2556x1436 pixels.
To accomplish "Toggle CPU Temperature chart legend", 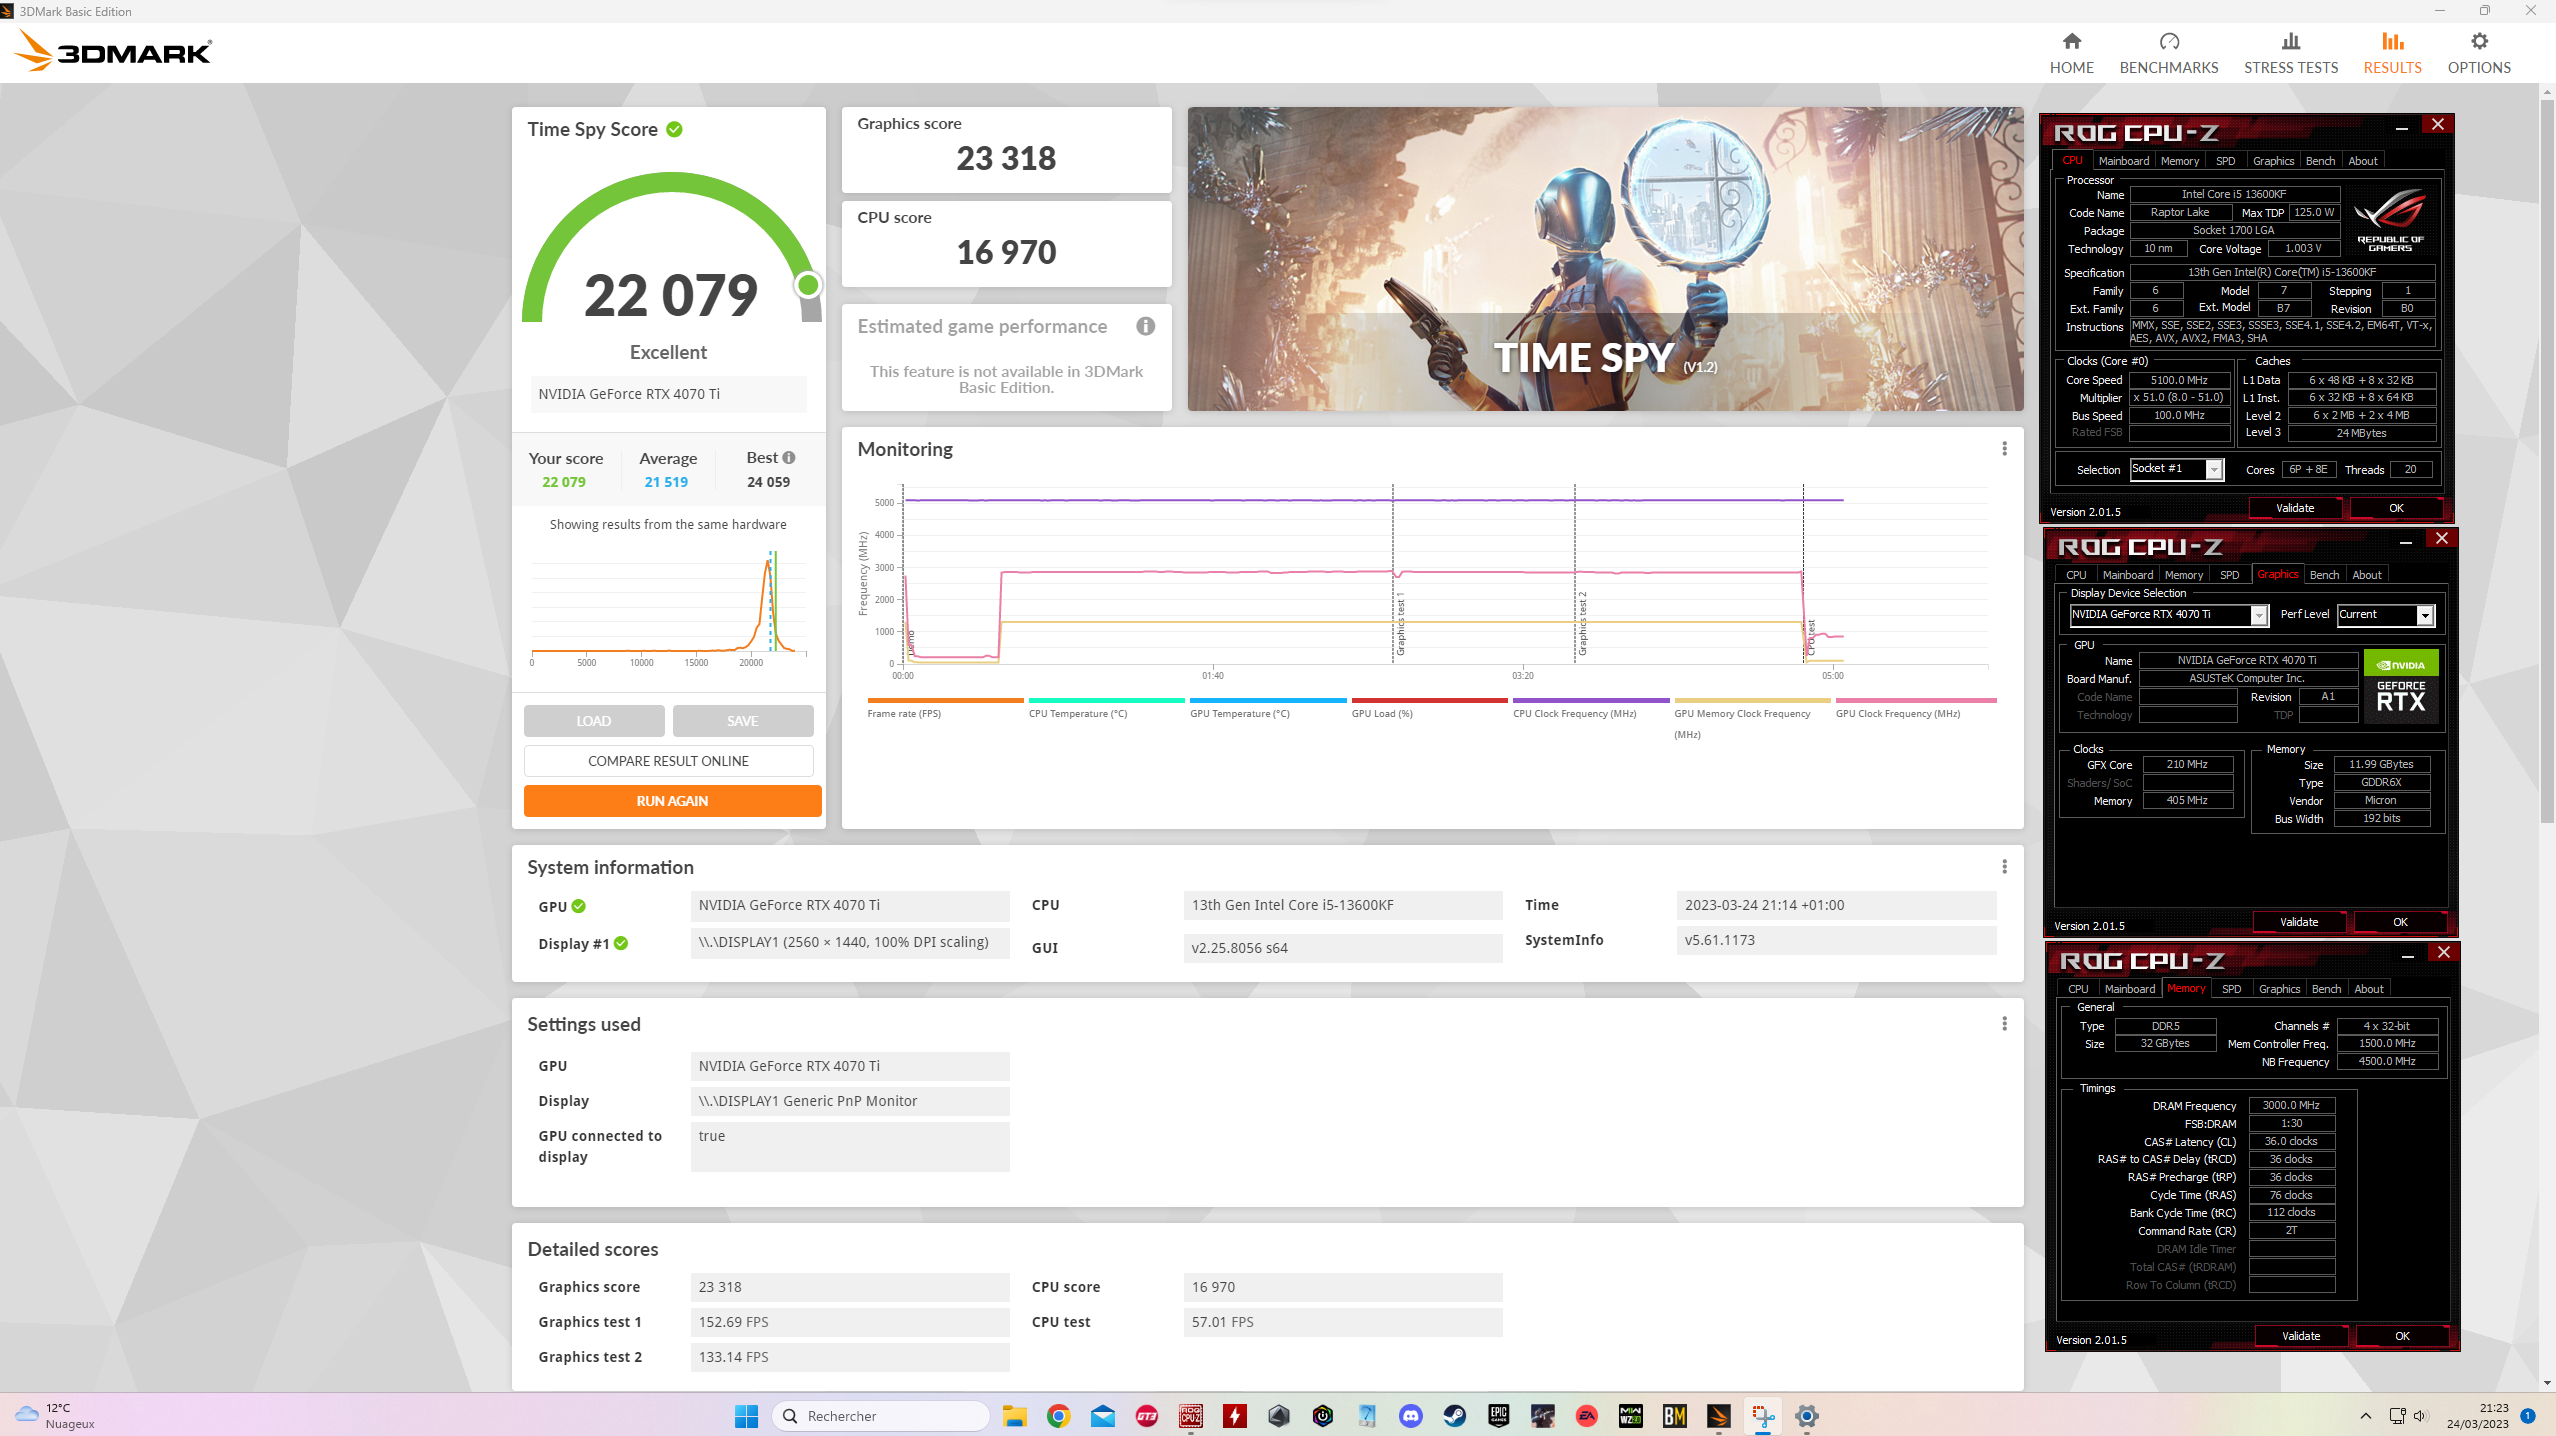I will pos(1106,708).
